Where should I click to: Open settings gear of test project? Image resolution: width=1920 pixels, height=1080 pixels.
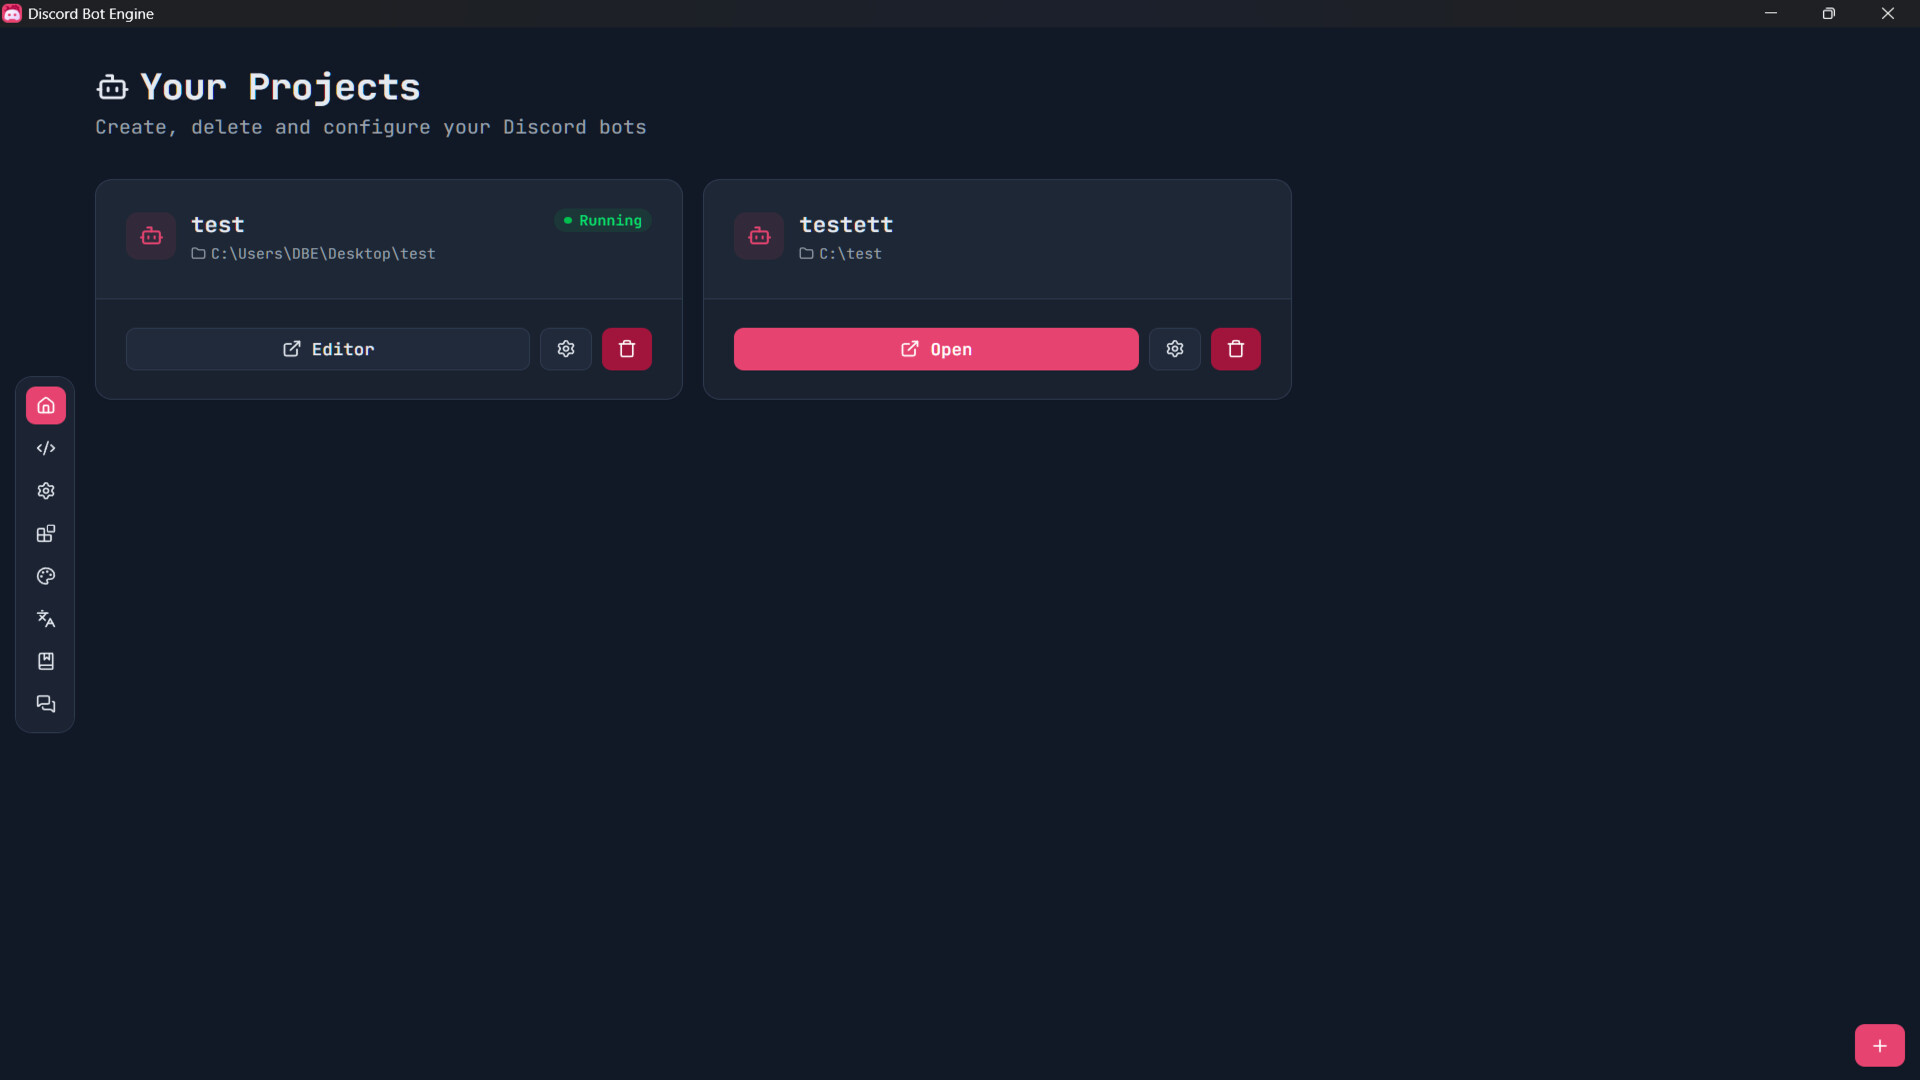coord(566,349)
